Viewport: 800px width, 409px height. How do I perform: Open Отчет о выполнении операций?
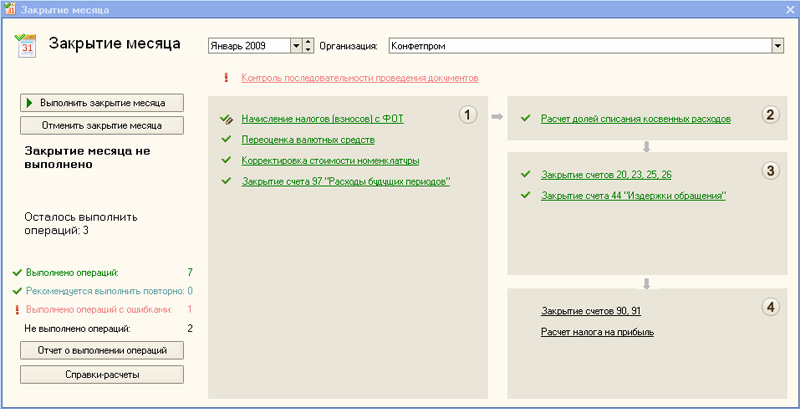click(x=102, y=350)
